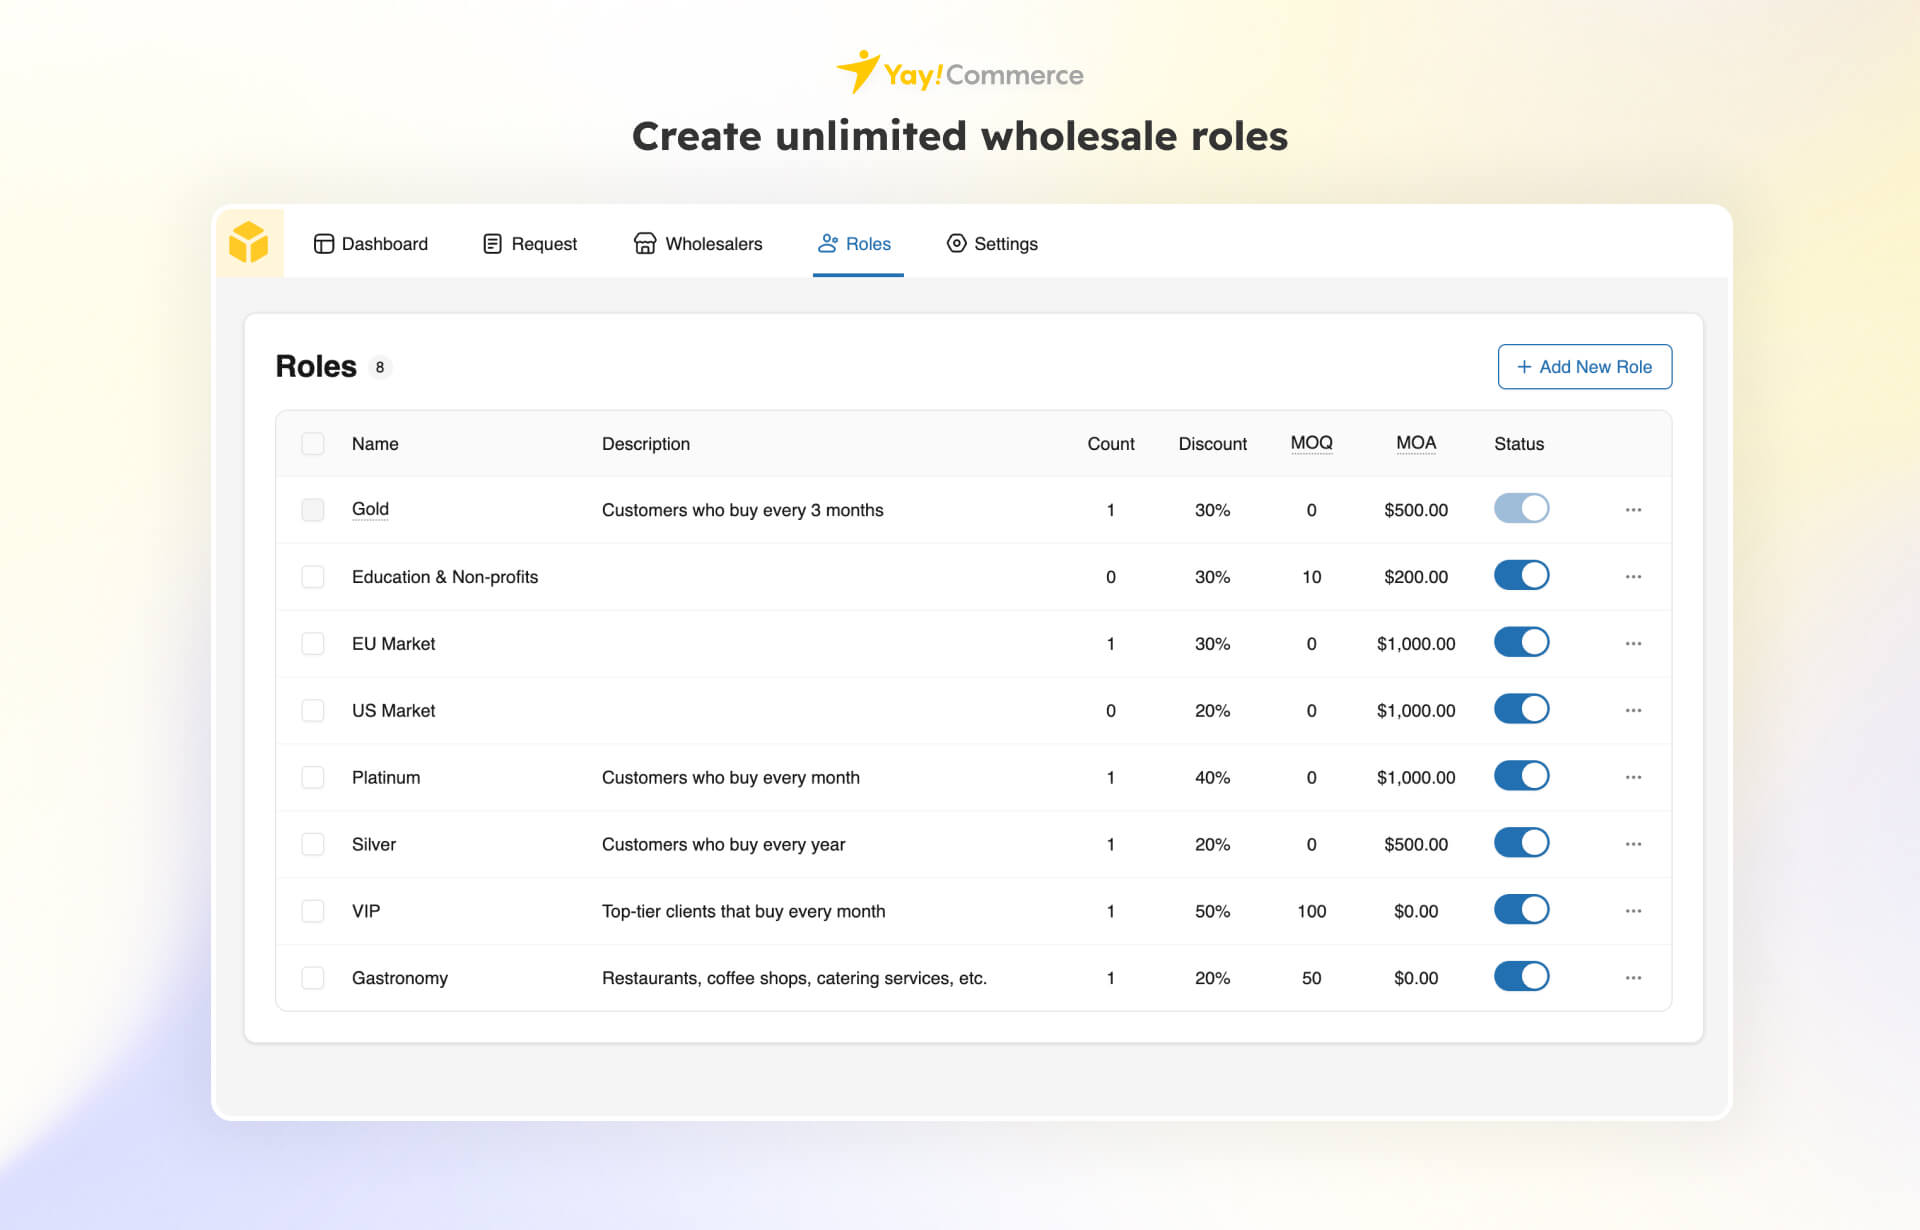Expand actions menu for Silver role

click(x=1633, y=844)
